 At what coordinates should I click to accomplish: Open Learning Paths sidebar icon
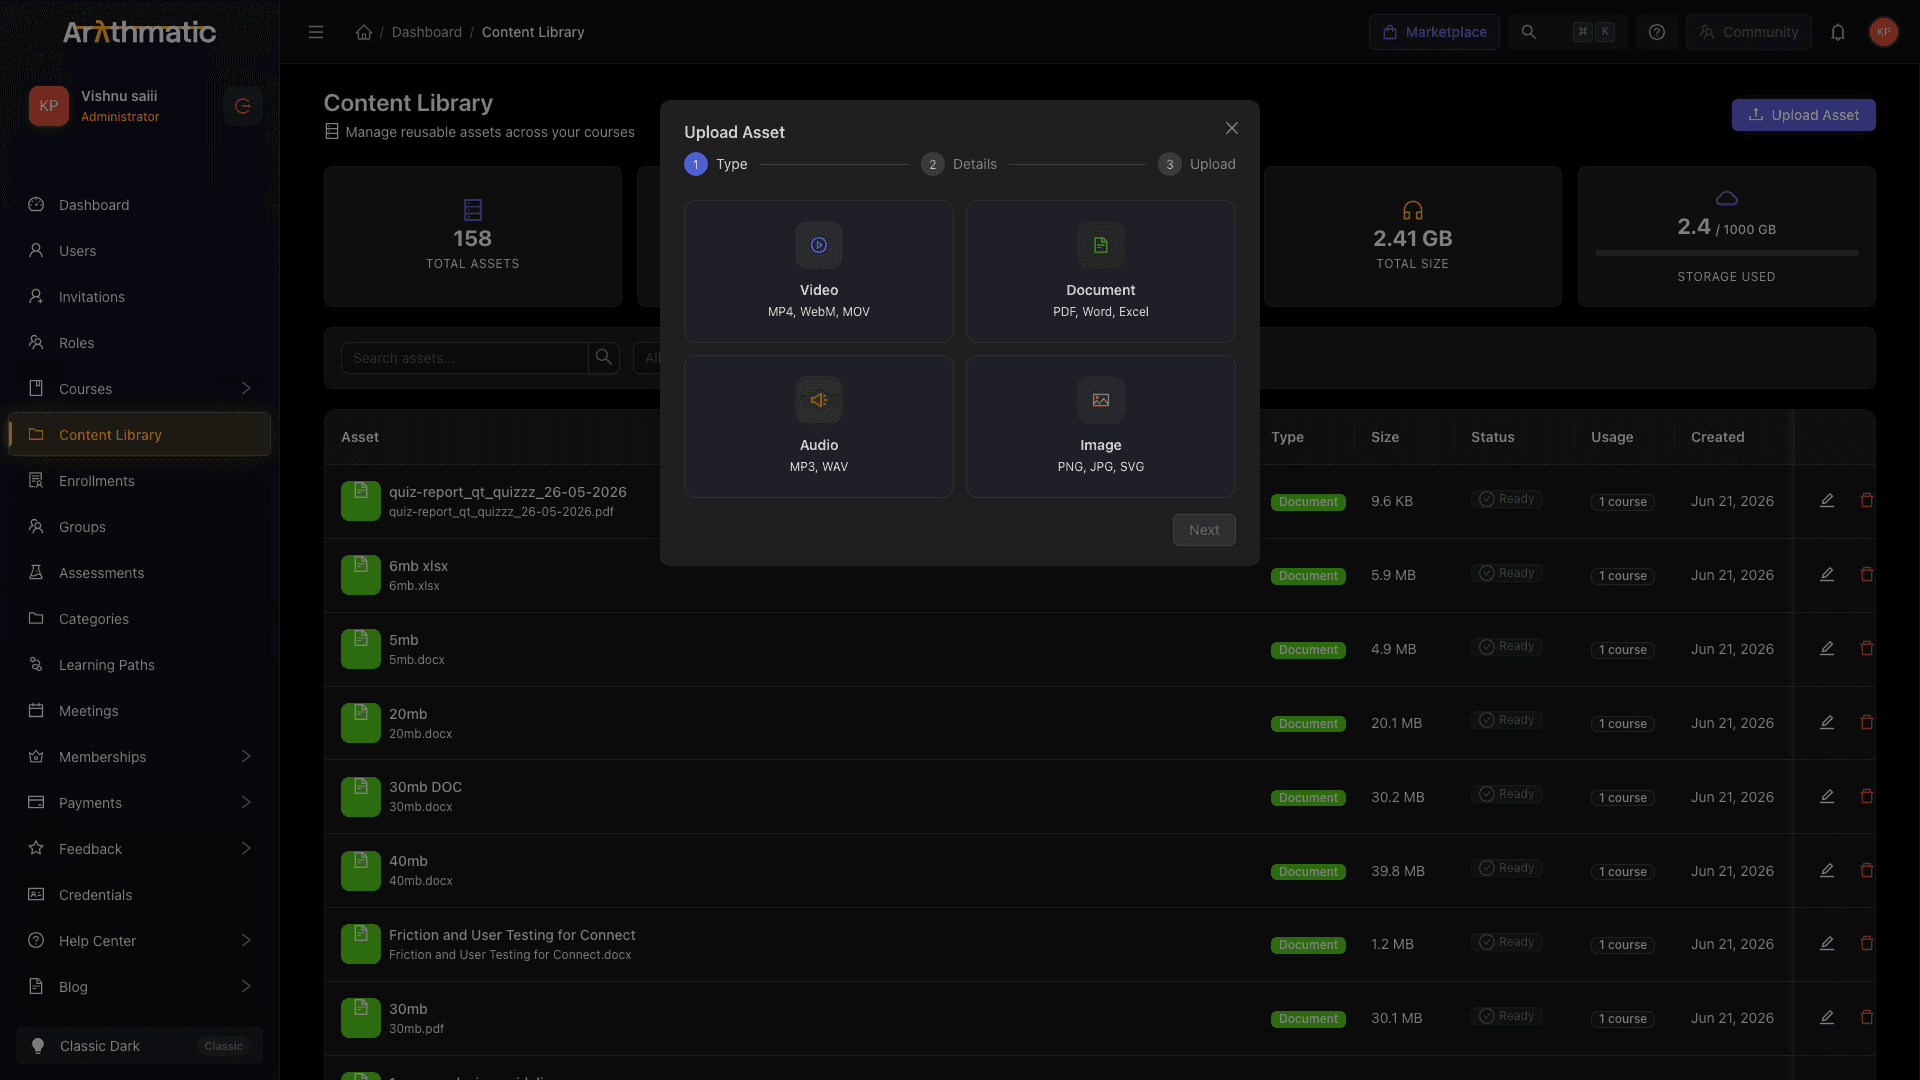36,664
